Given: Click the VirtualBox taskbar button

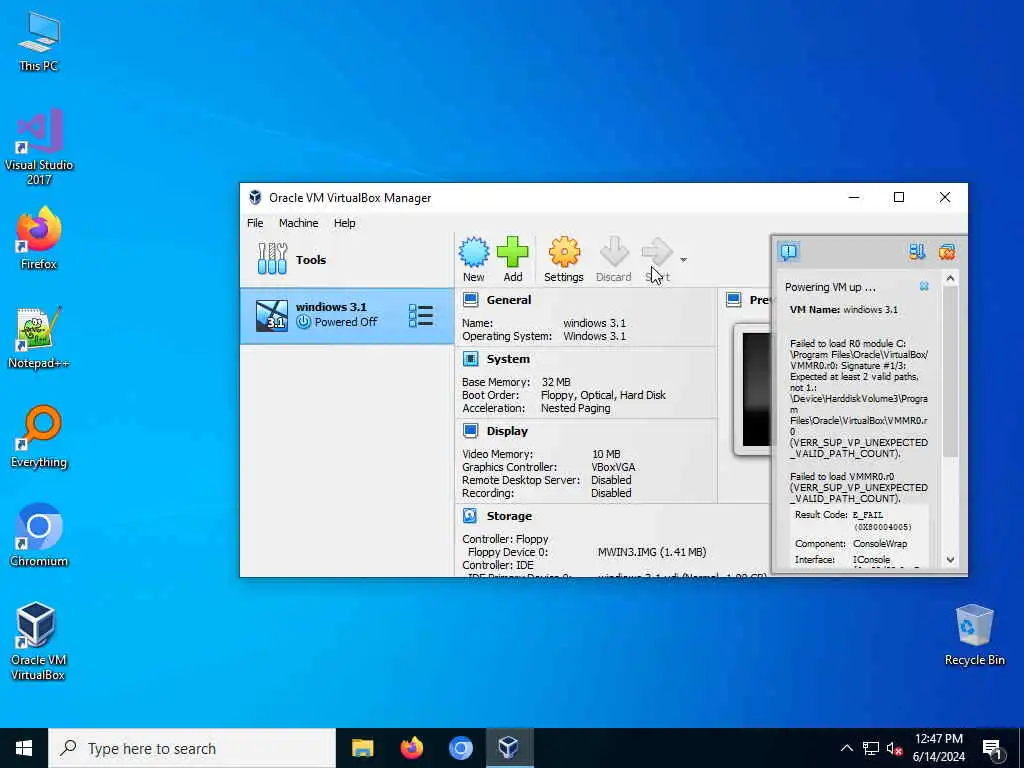Looking at the screenshot, I should click(509, 748).
